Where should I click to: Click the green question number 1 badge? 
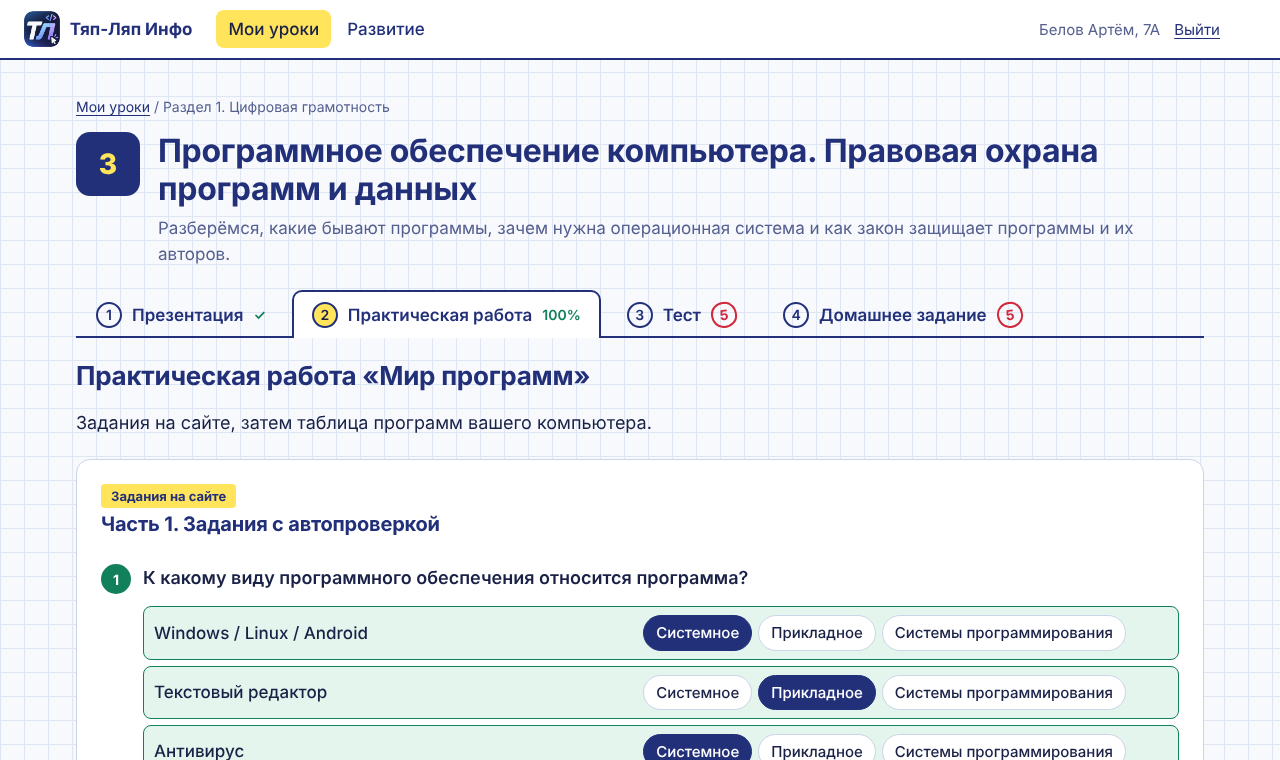(x=116, y=579)
